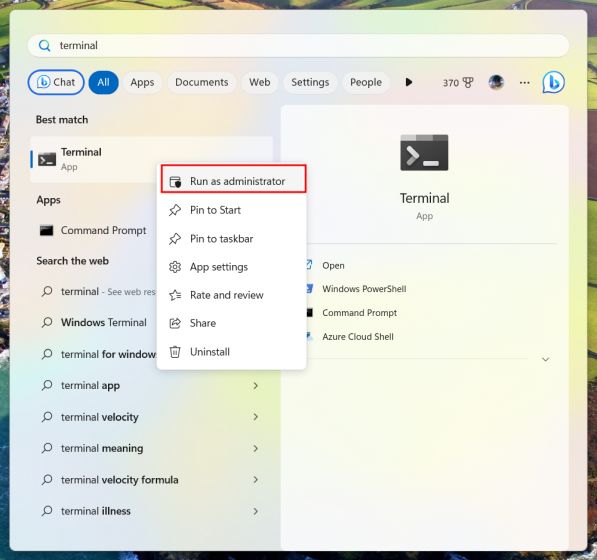
Task: Click Windows PowerShell in preview pane
Action: point(364,289)
